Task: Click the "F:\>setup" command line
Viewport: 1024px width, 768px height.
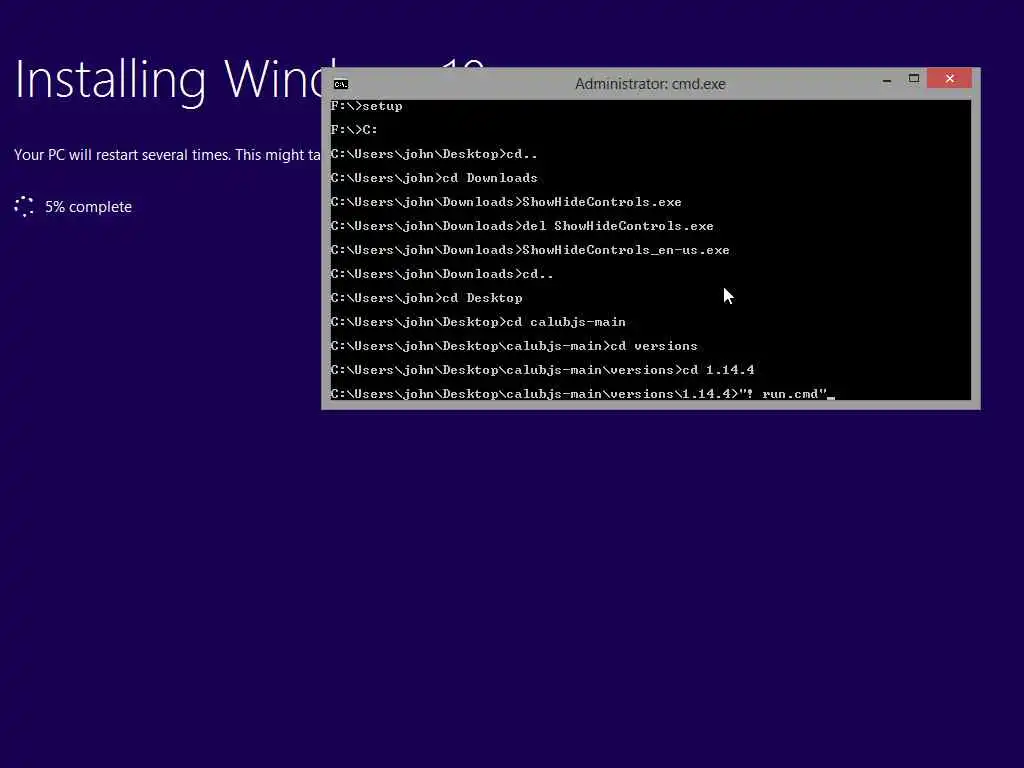Action: (366, 106)
